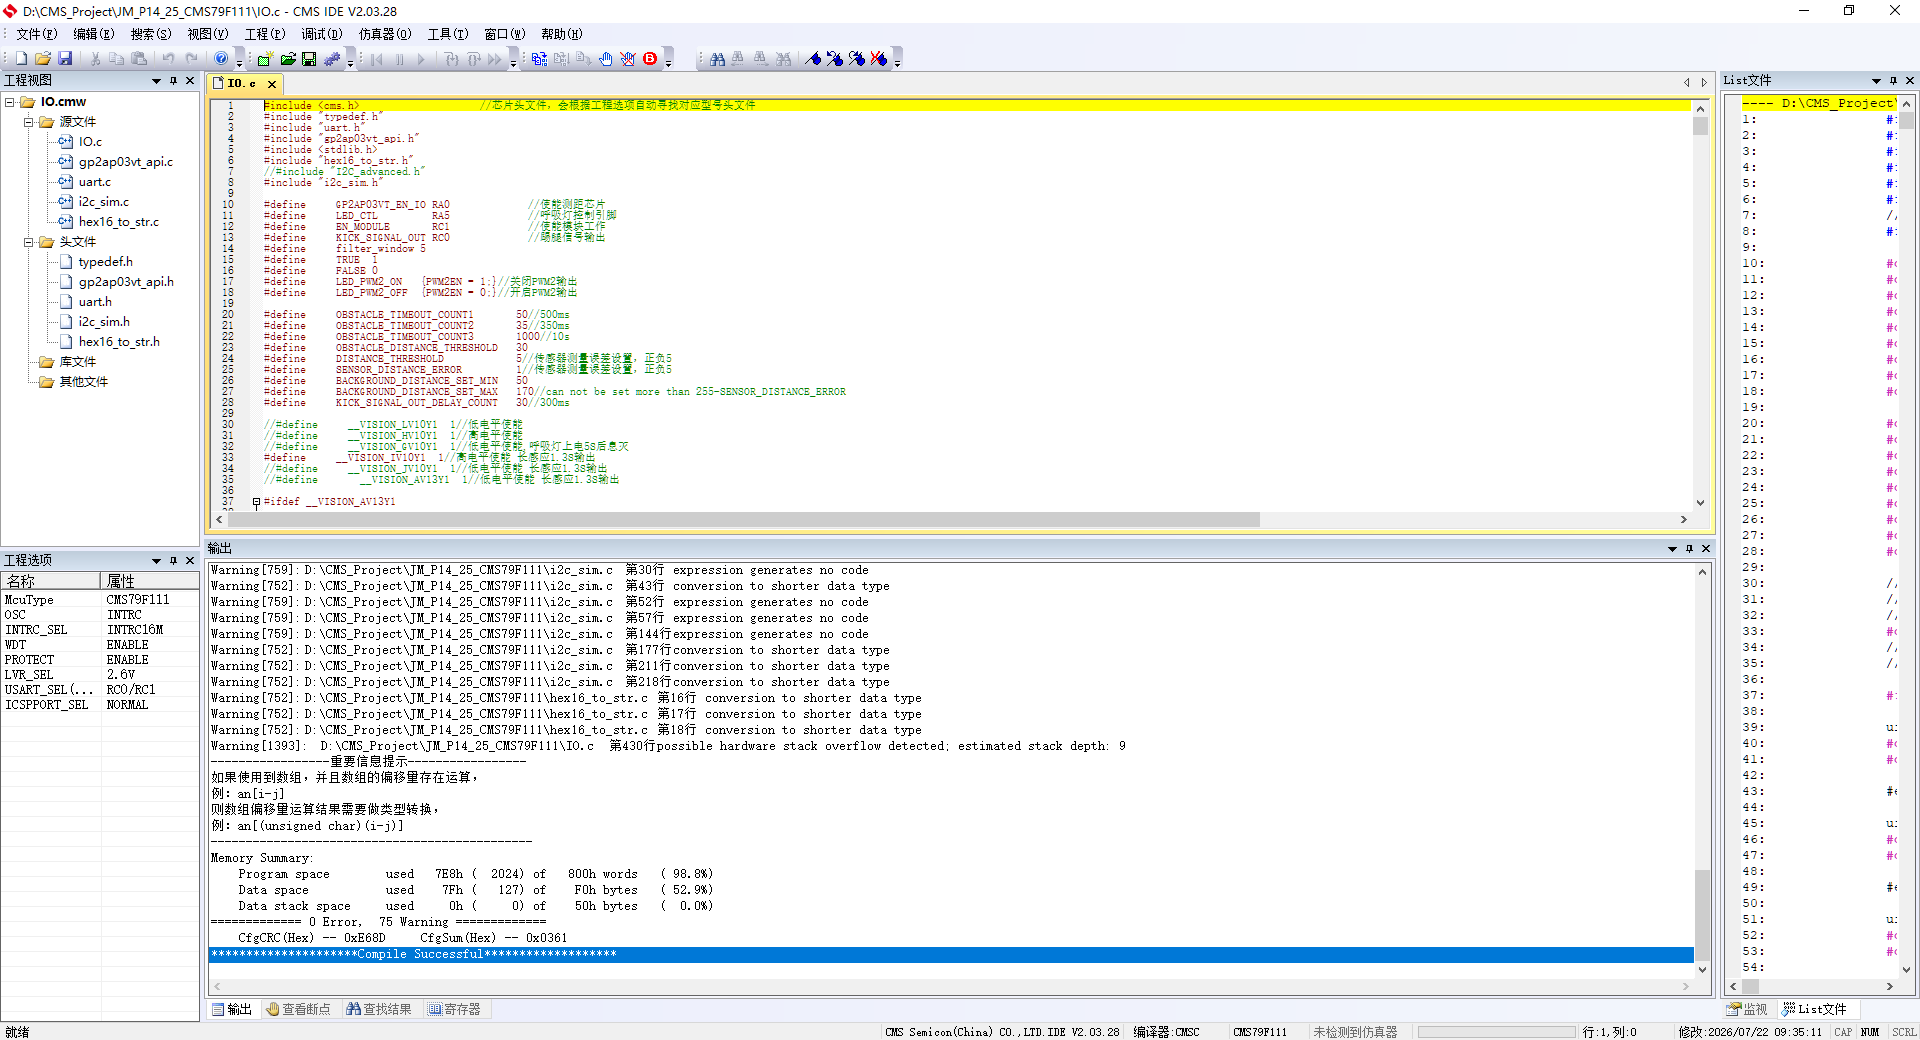
Task: Clear all bookmarks with the red-crossed flag icon
Action: [x=879, y=59]
